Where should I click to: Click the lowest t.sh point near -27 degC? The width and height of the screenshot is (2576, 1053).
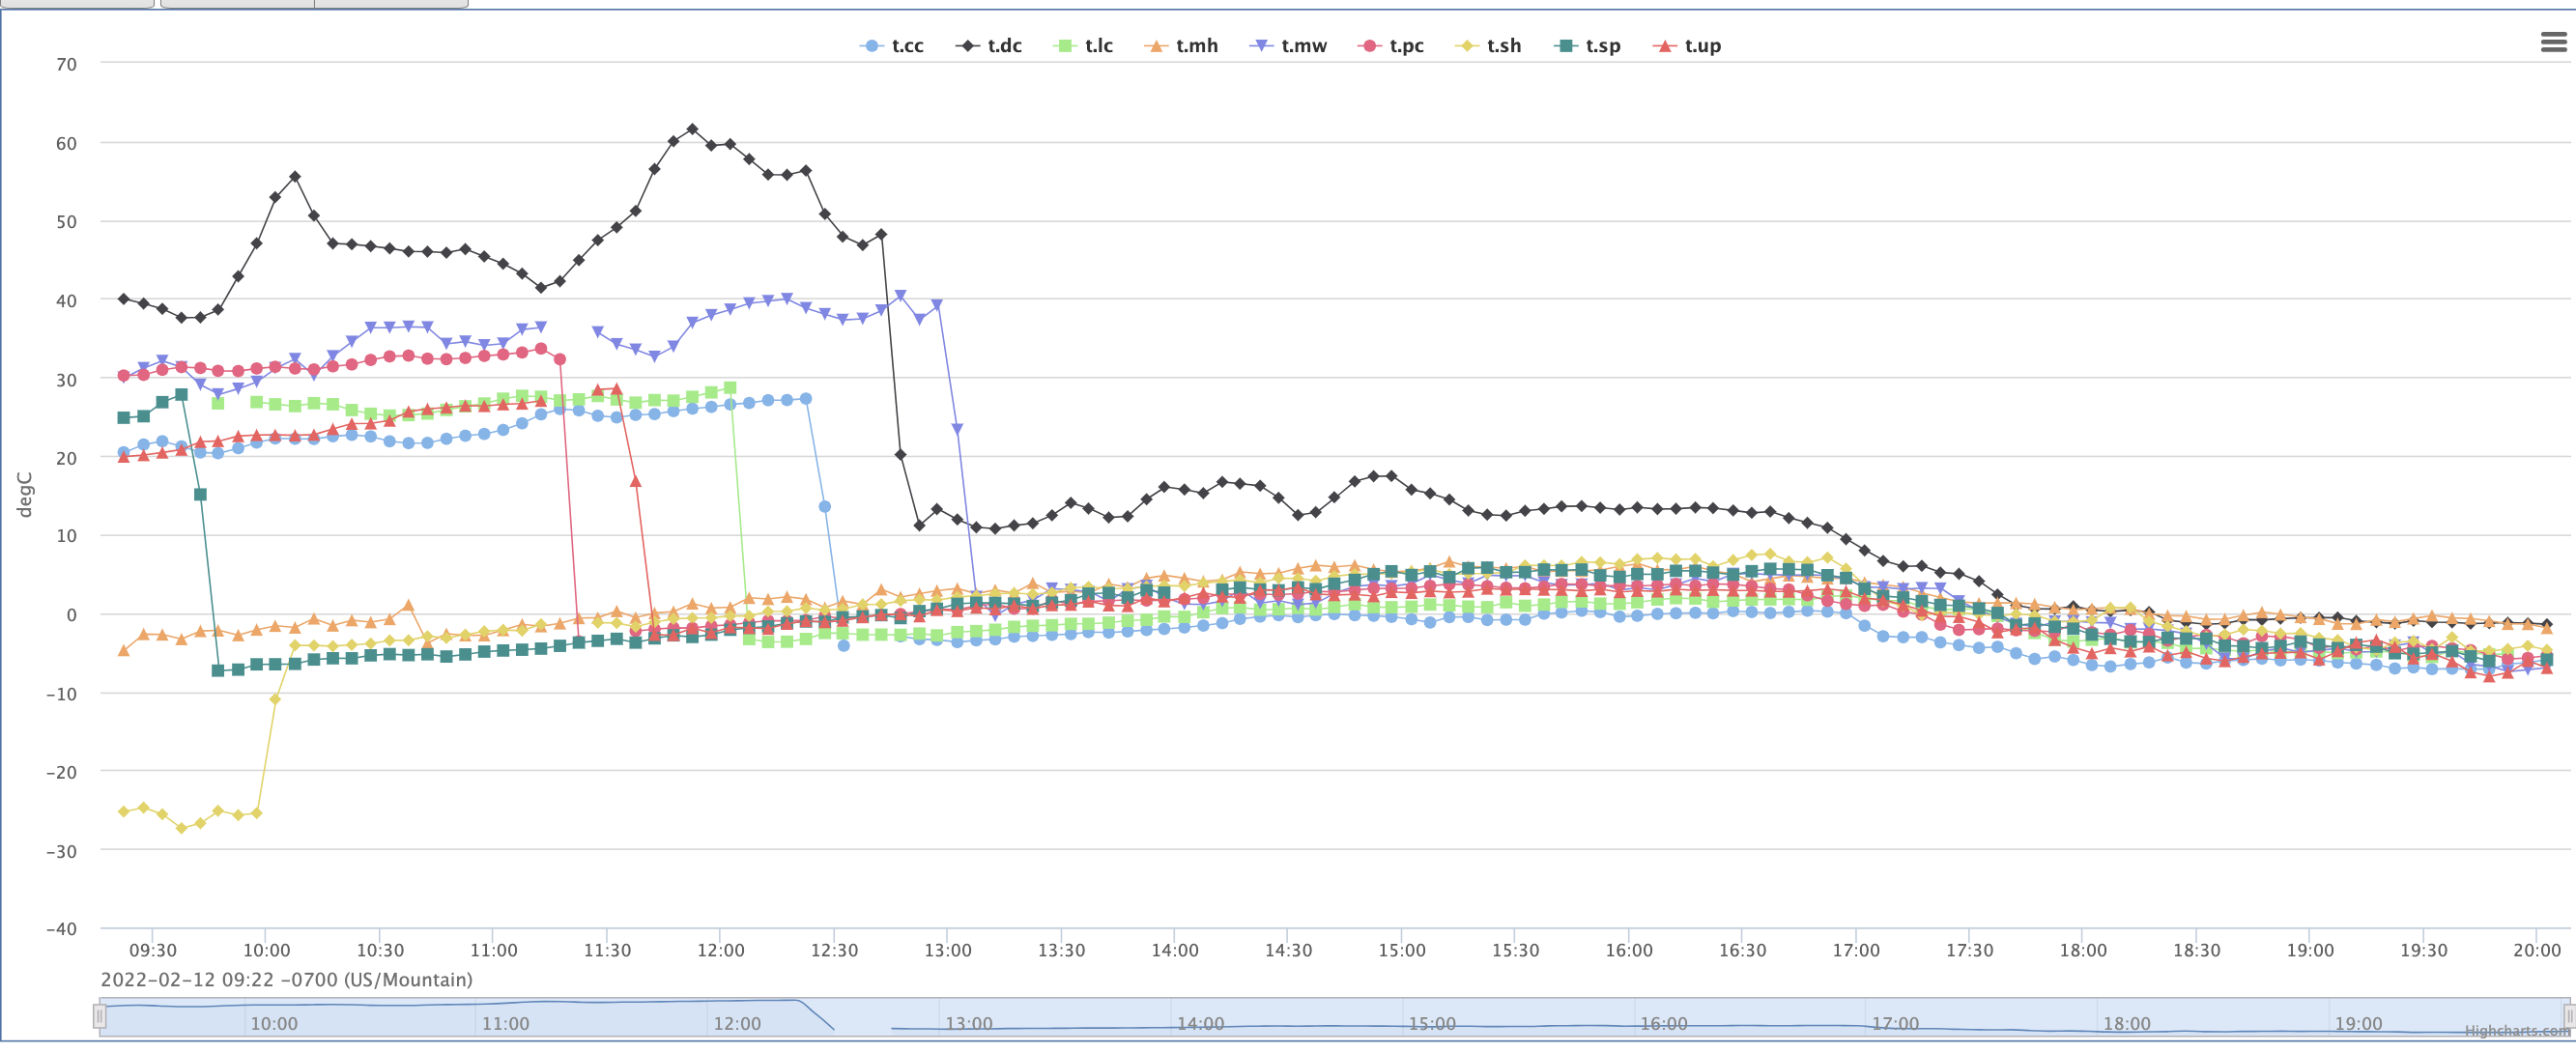(181, 828)
